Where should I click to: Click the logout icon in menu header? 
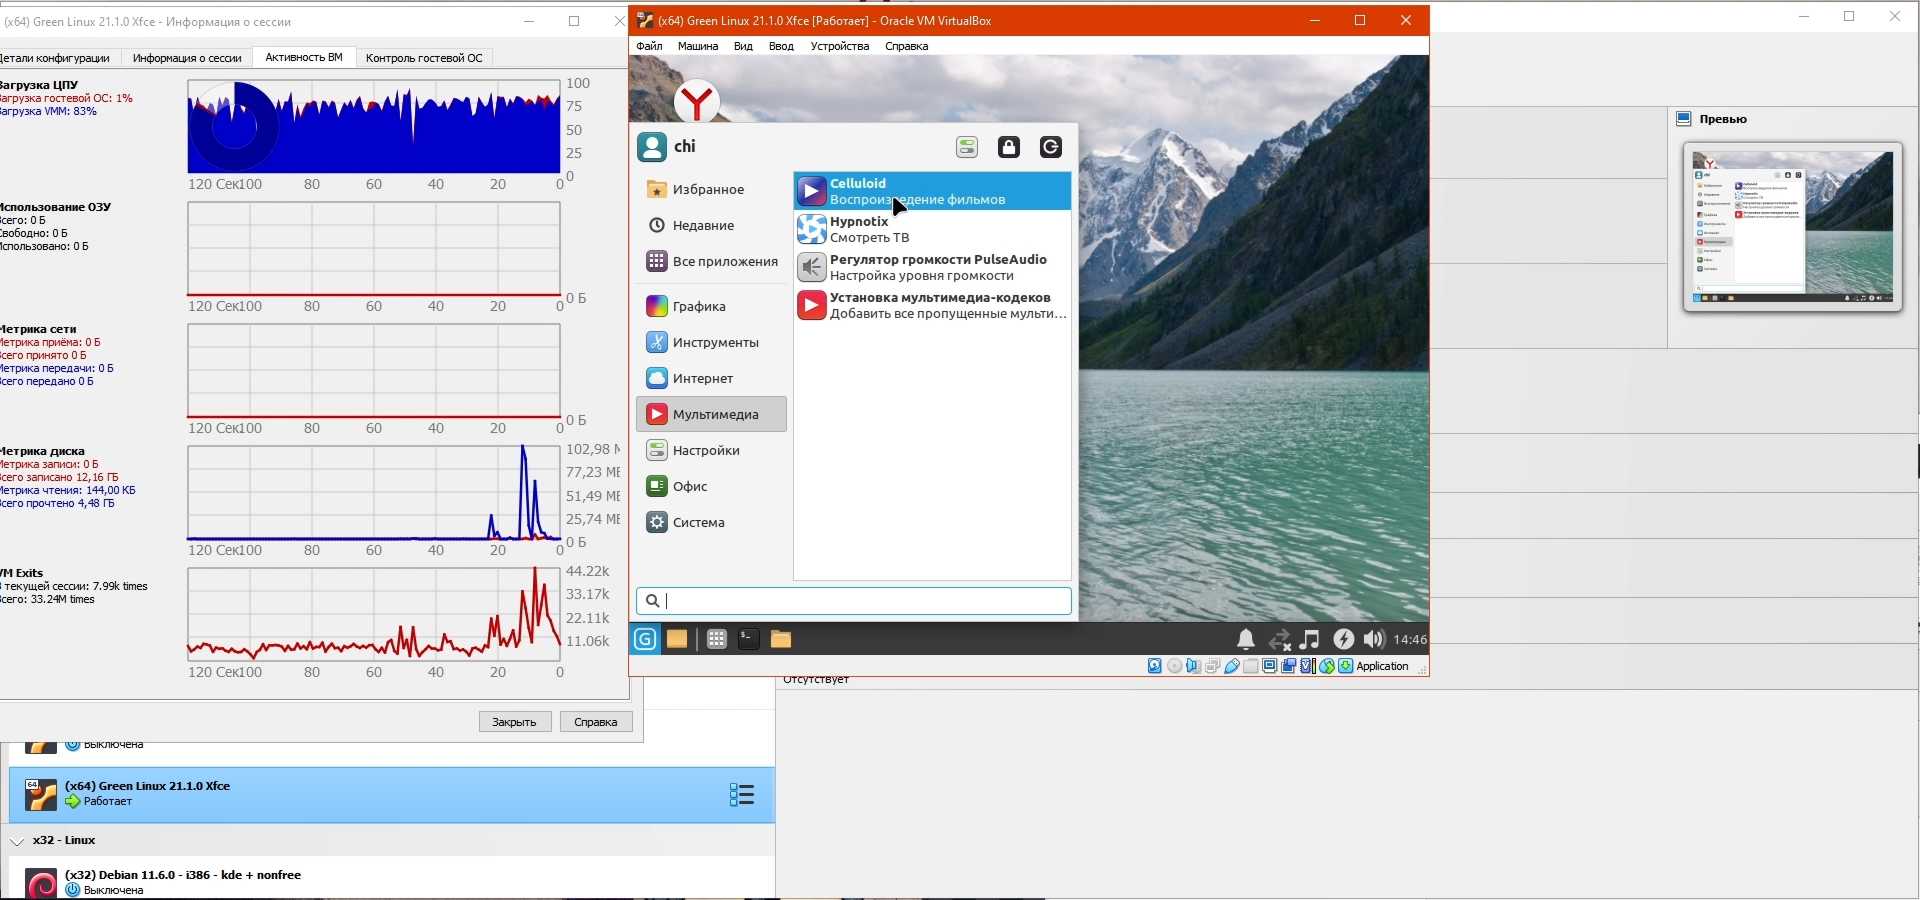(x=1051, y=147)
